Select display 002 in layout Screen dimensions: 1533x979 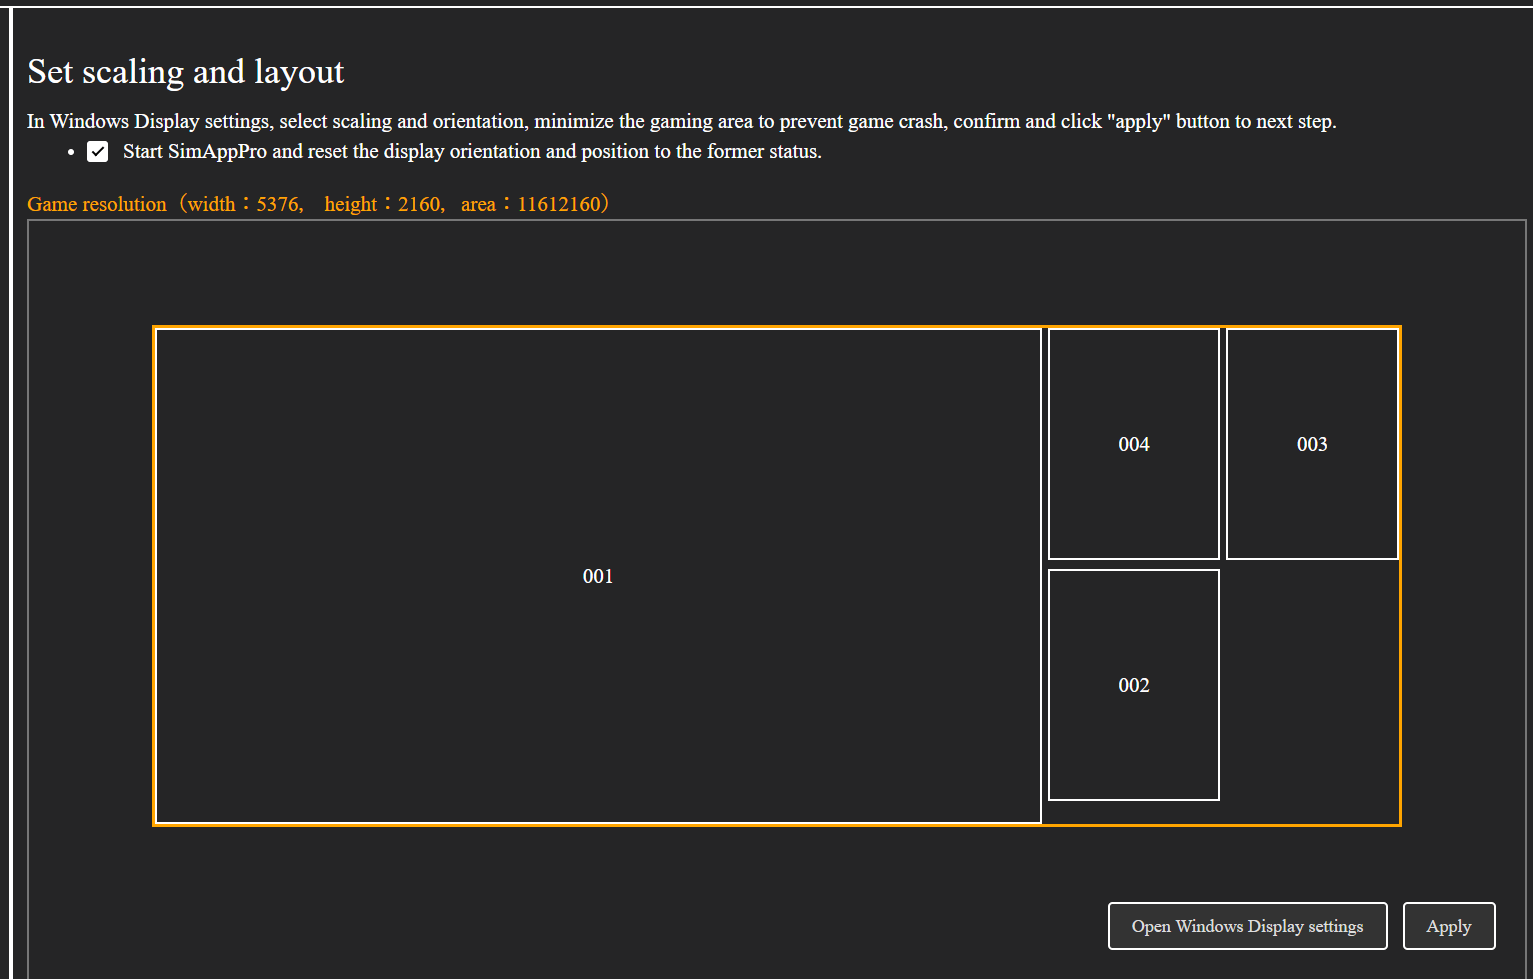(1134, 685)
